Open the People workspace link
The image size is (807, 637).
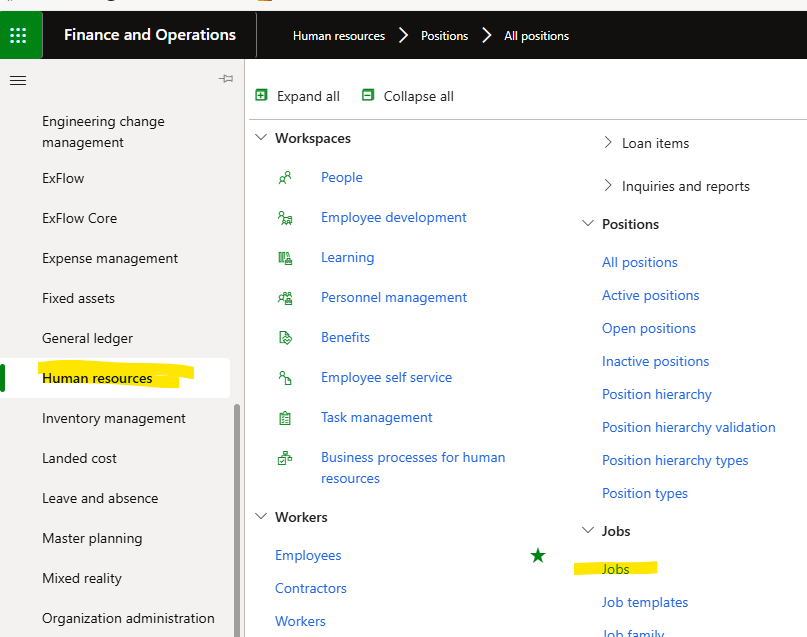click(x=342, y=178)
